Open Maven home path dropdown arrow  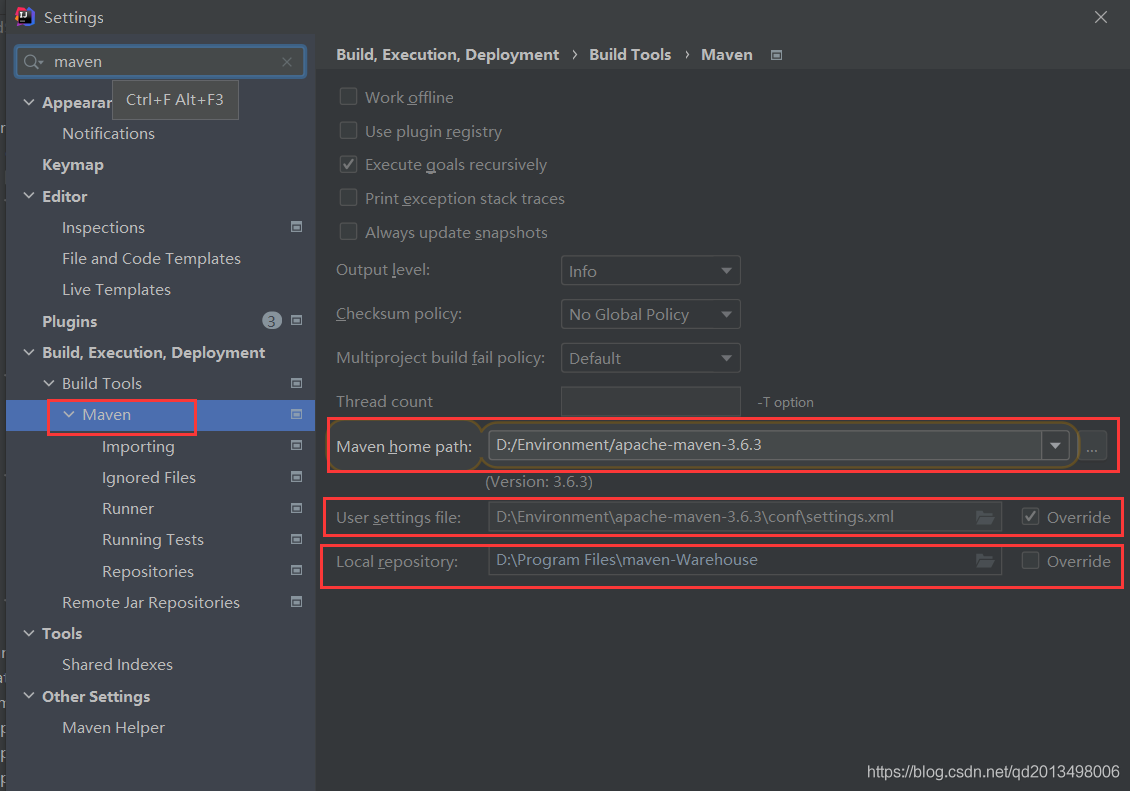click(x=1055, y=445)
